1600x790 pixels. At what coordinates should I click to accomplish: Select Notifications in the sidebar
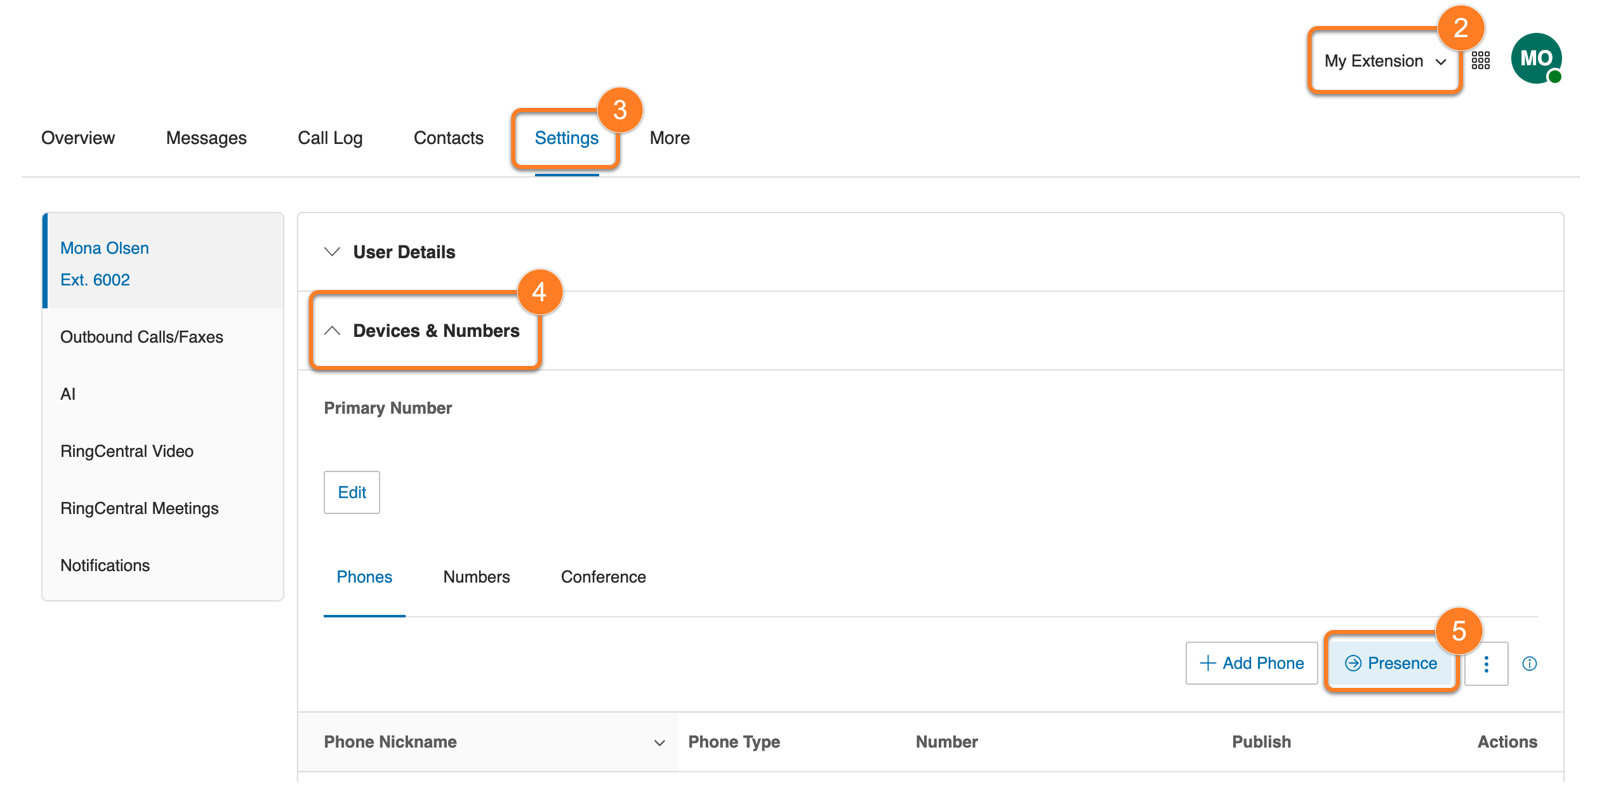pos(105,565)
